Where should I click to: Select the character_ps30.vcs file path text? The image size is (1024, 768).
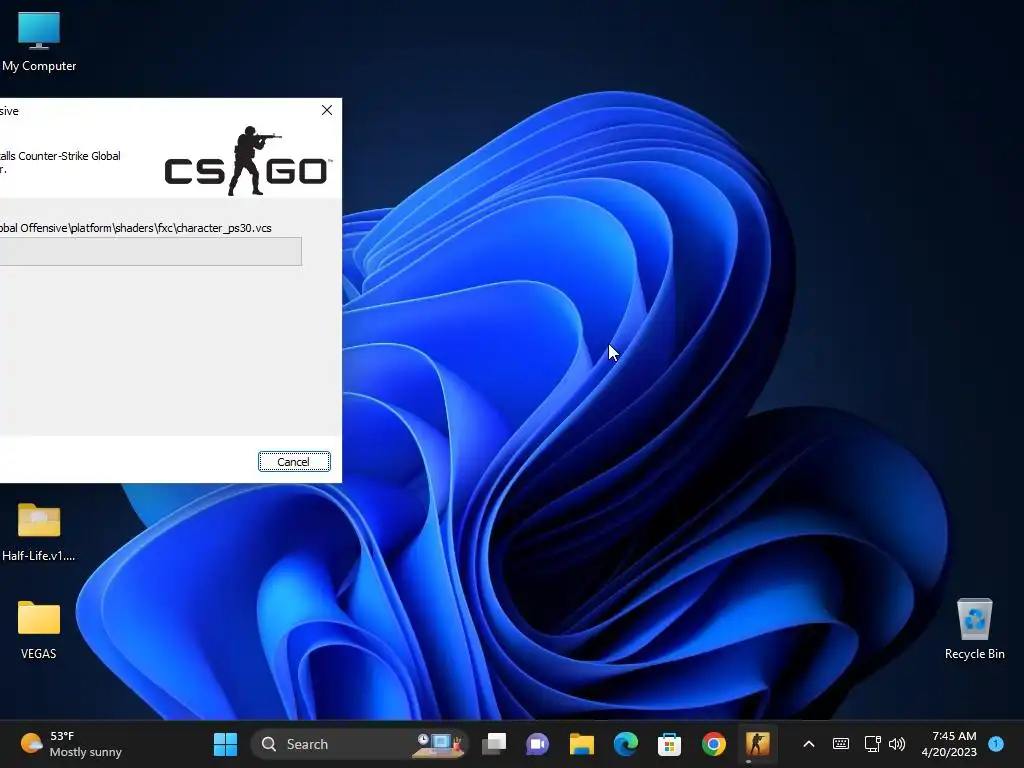[136, 228]
